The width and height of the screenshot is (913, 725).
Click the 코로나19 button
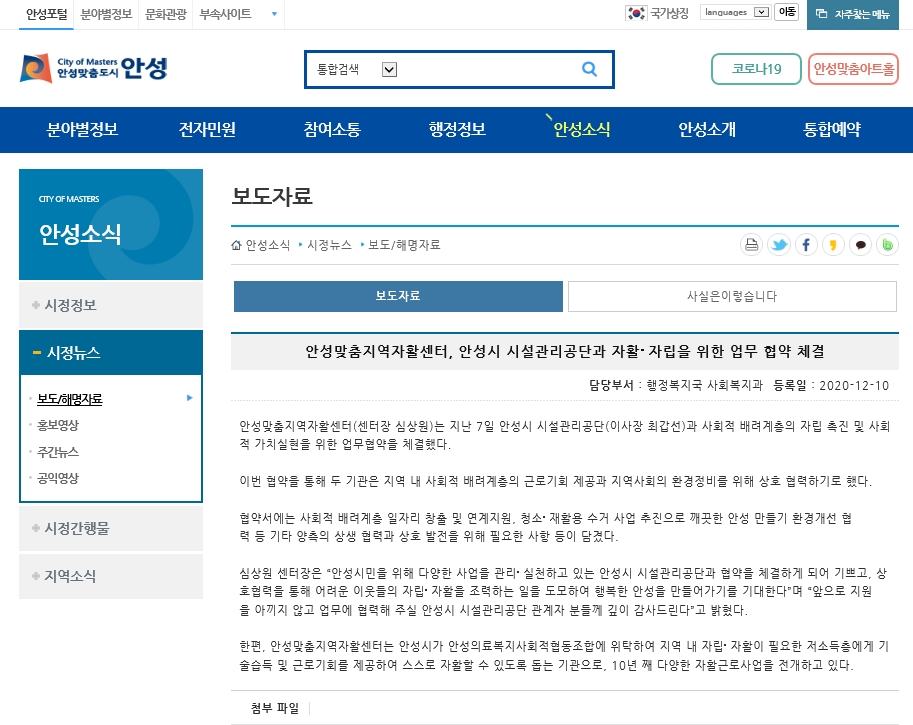coord(756,69)
